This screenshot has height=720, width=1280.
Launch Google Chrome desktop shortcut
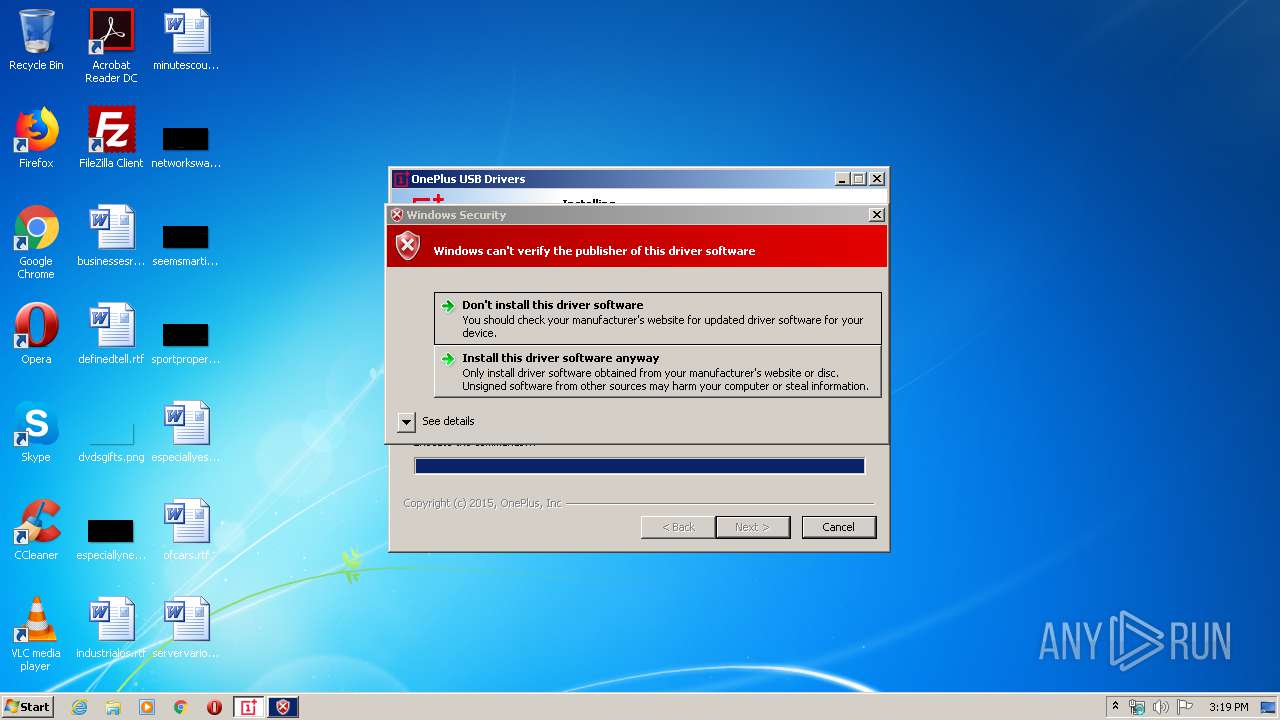pos(36,242)
